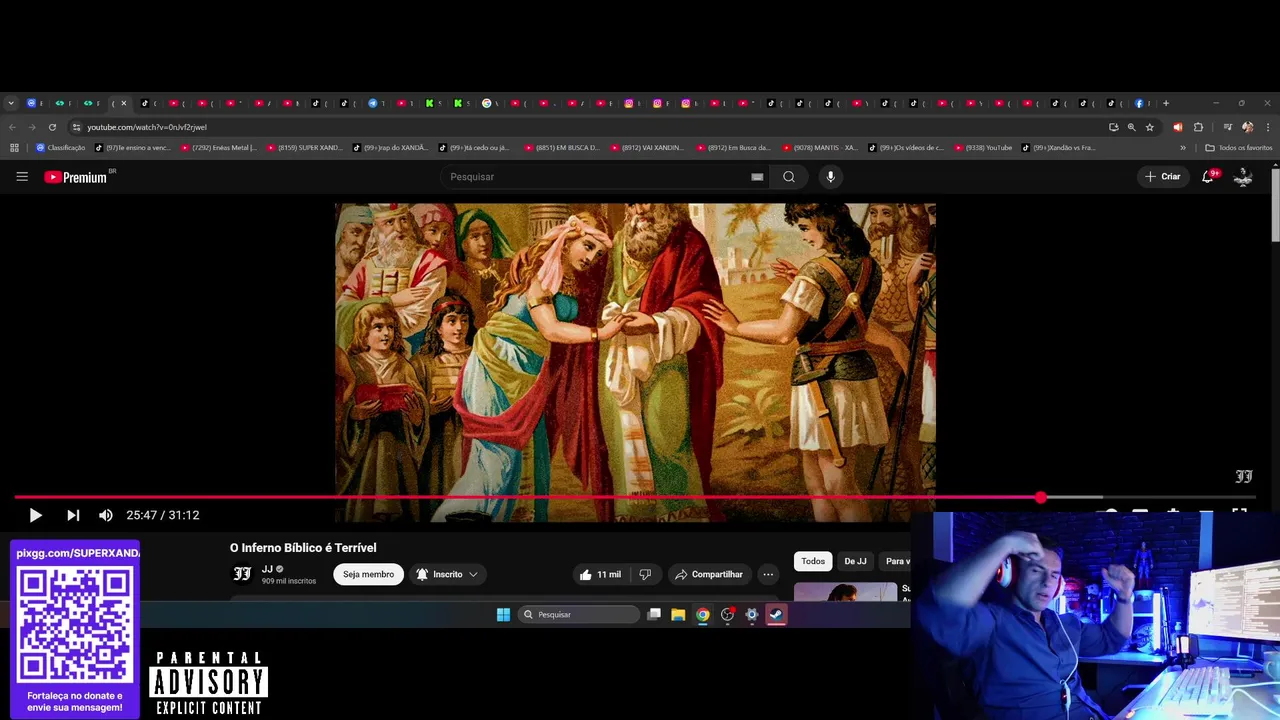This screenshot has height=720, width=1280.
Task: Open a new tab with plus button
Action: click(1165, 103)
